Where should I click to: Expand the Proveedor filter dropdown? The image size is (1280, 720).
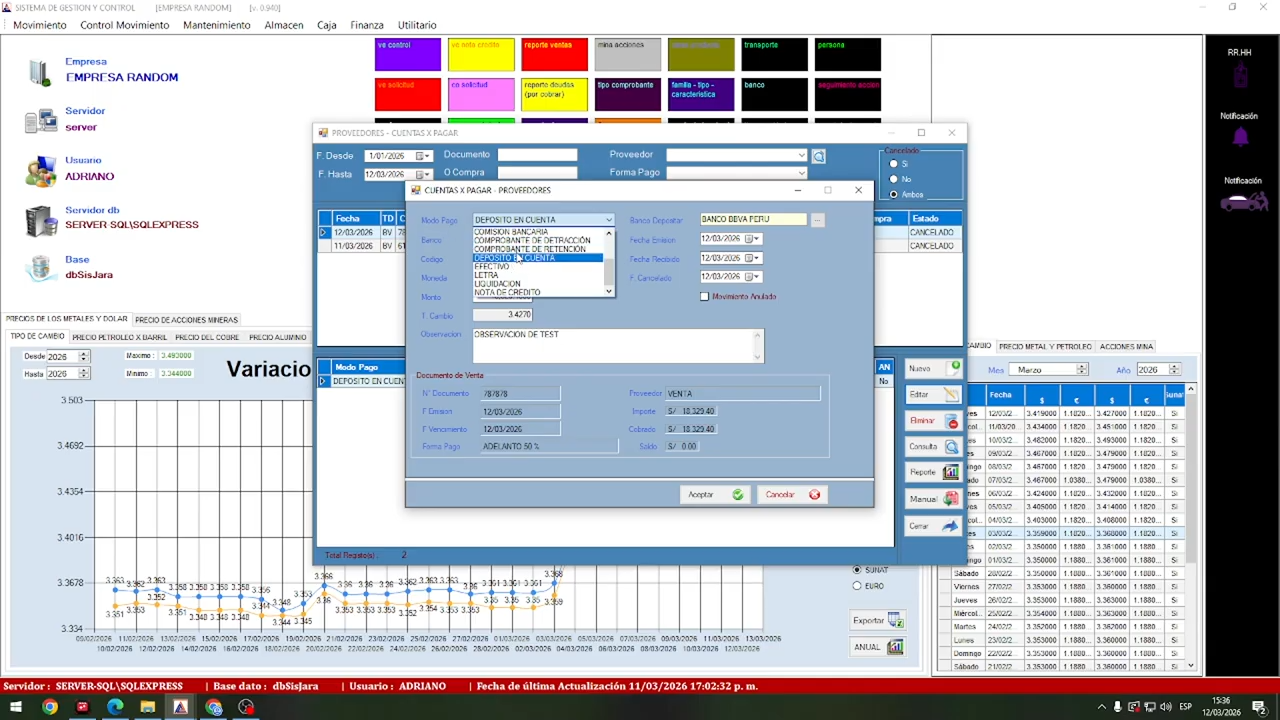pyautogui.click(x=801, y=155)
